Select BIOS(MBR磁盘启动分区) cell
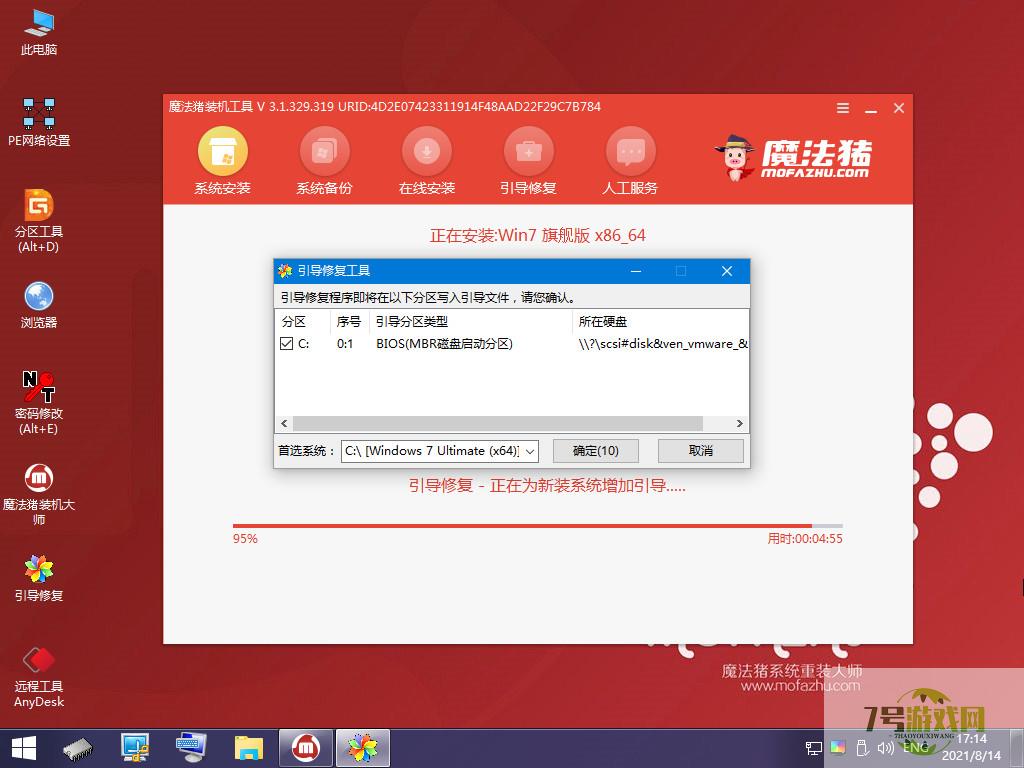The width and height of the screenshot is (1024, 768). click(x=444, y=344)
